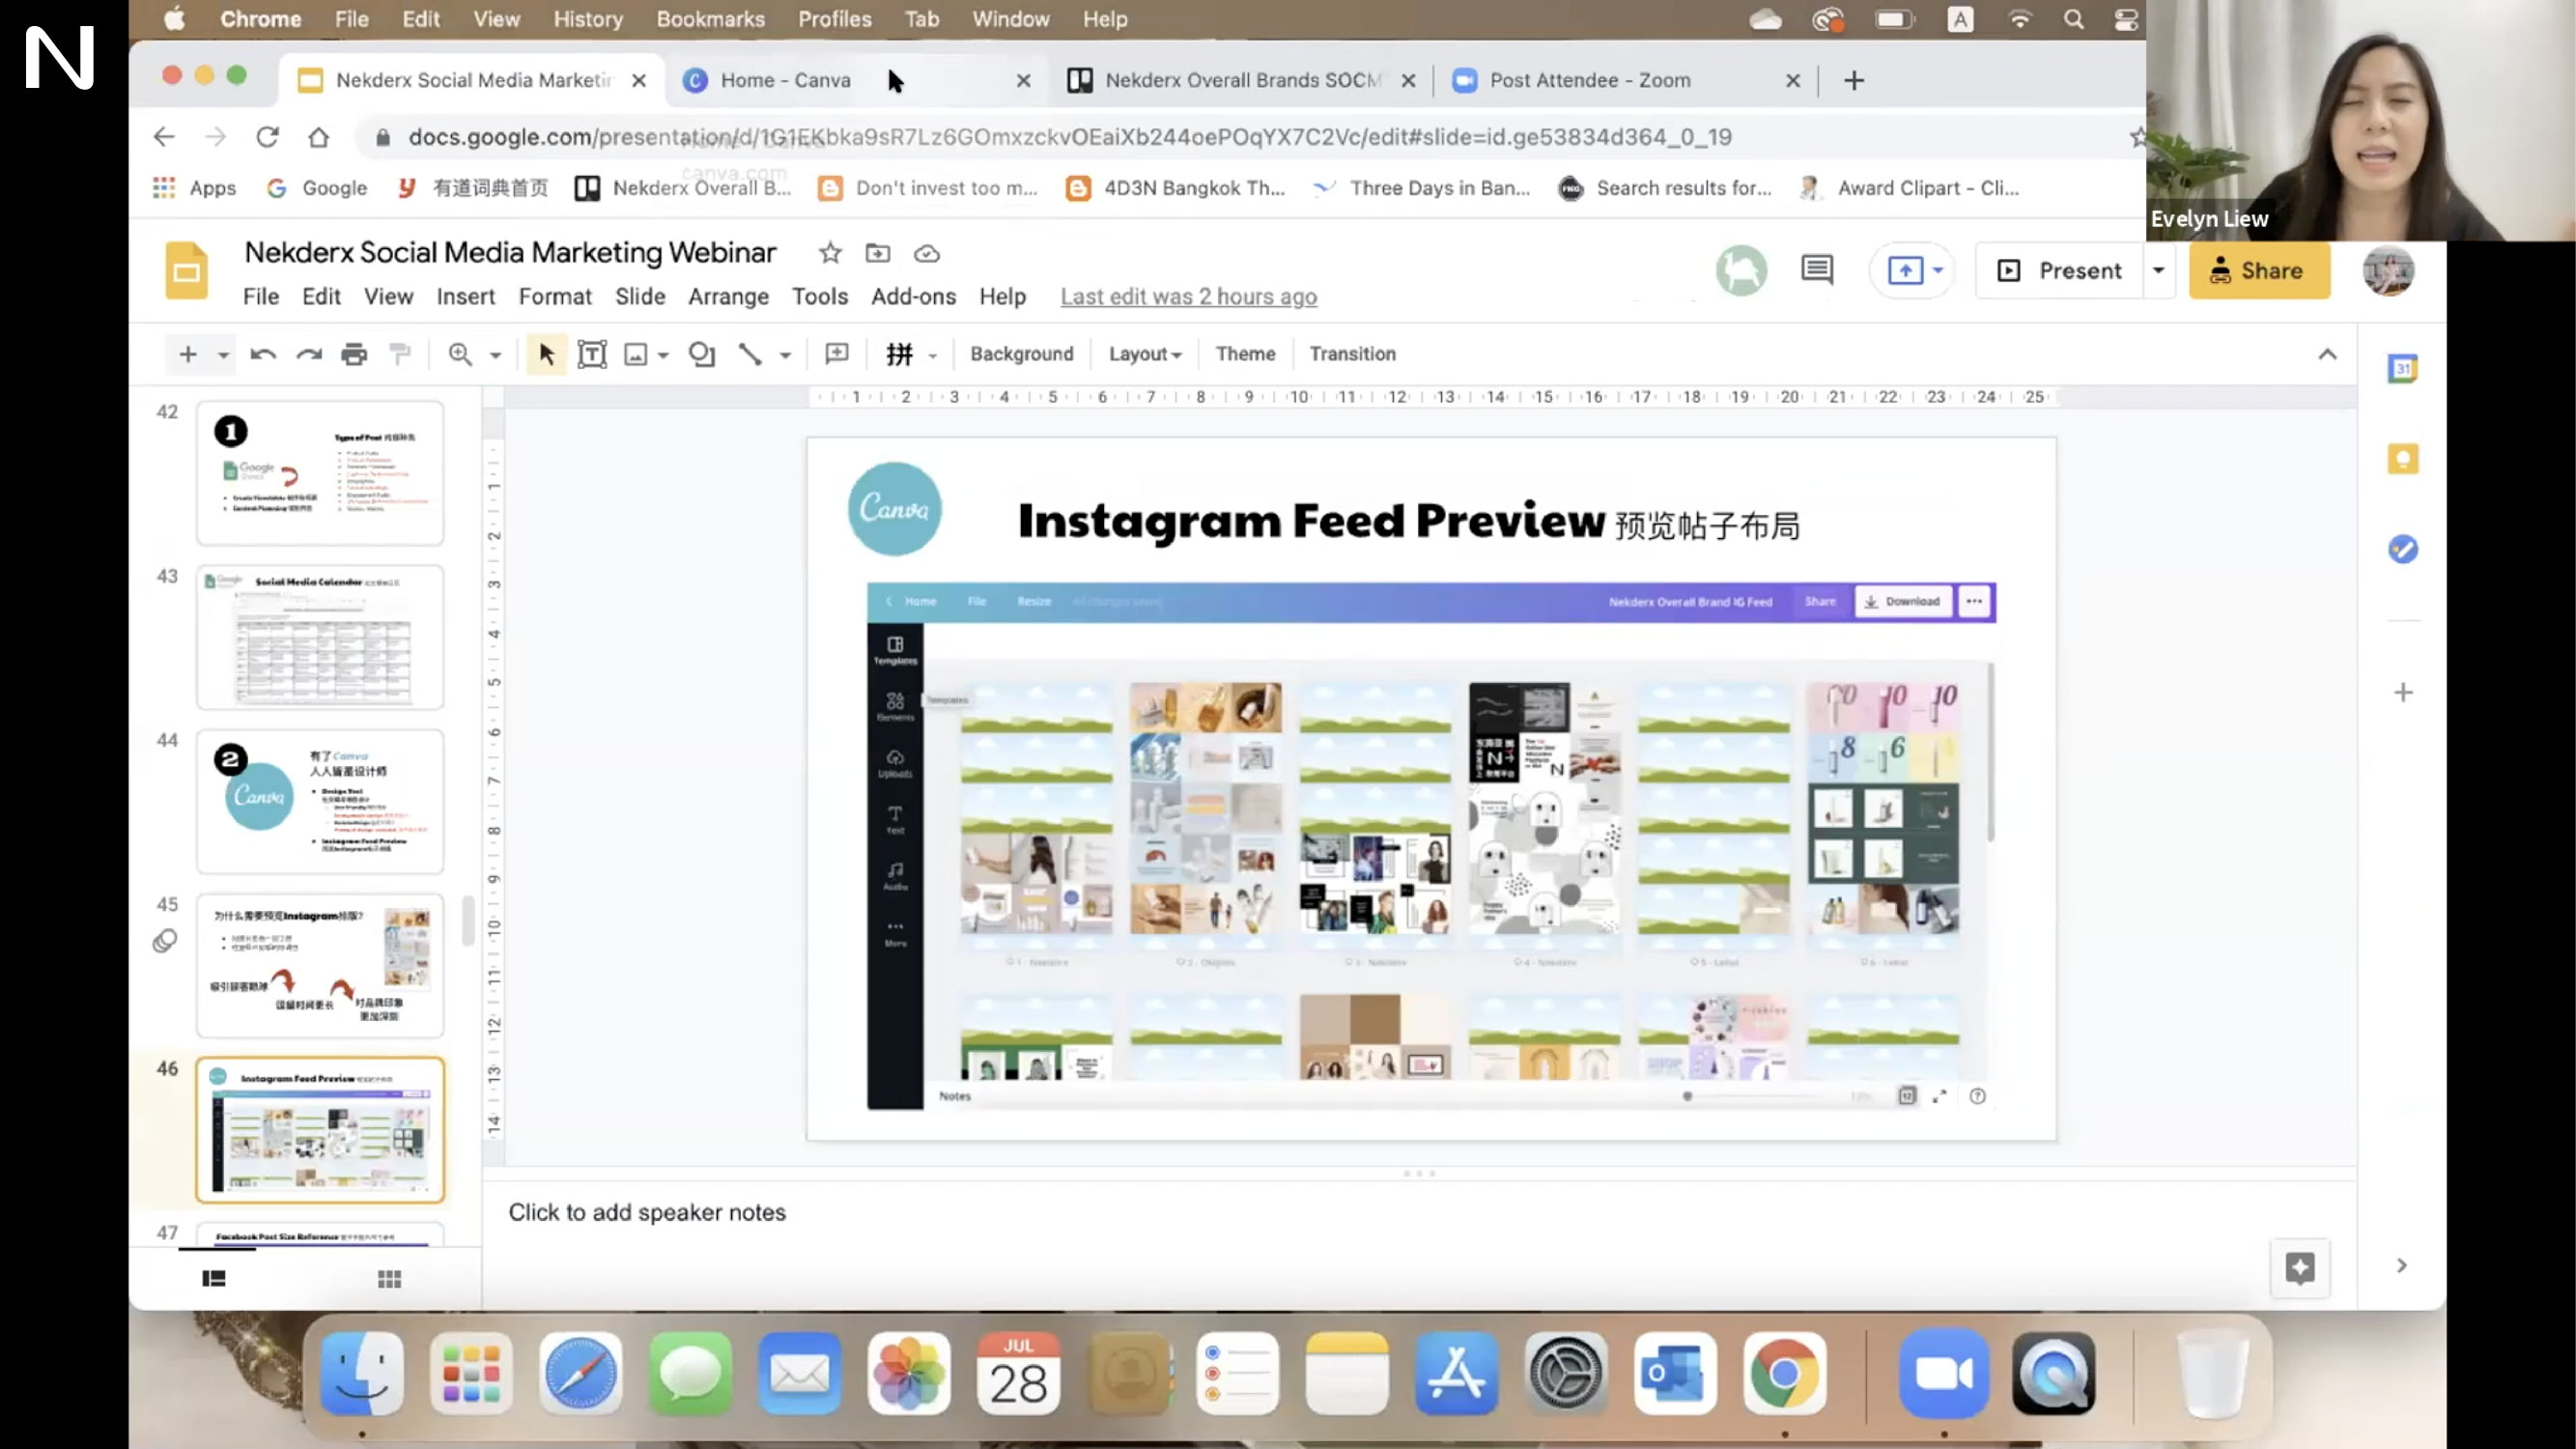The image size is (2576, 1449).
Task: Open zoom level dropdown arrow
Action: pyautogui.click(x=495, y=355)
